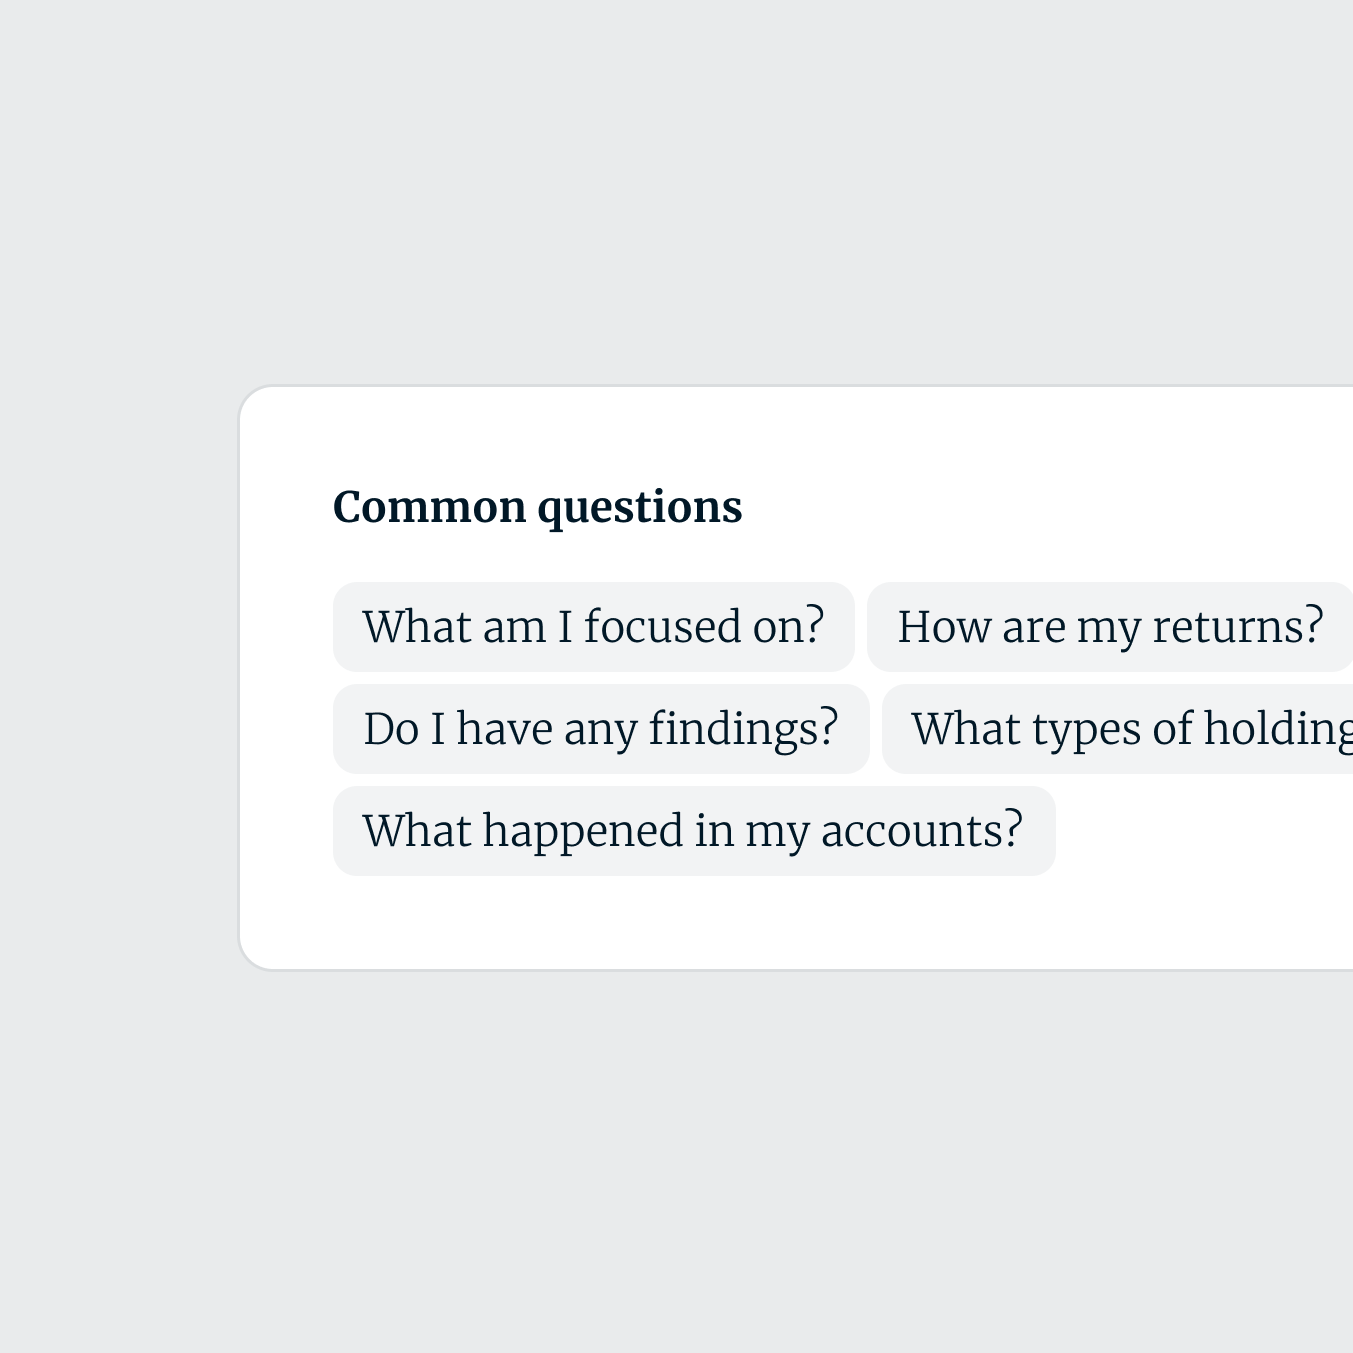Click the "What am I focused on?" chip

click(593, 627)
